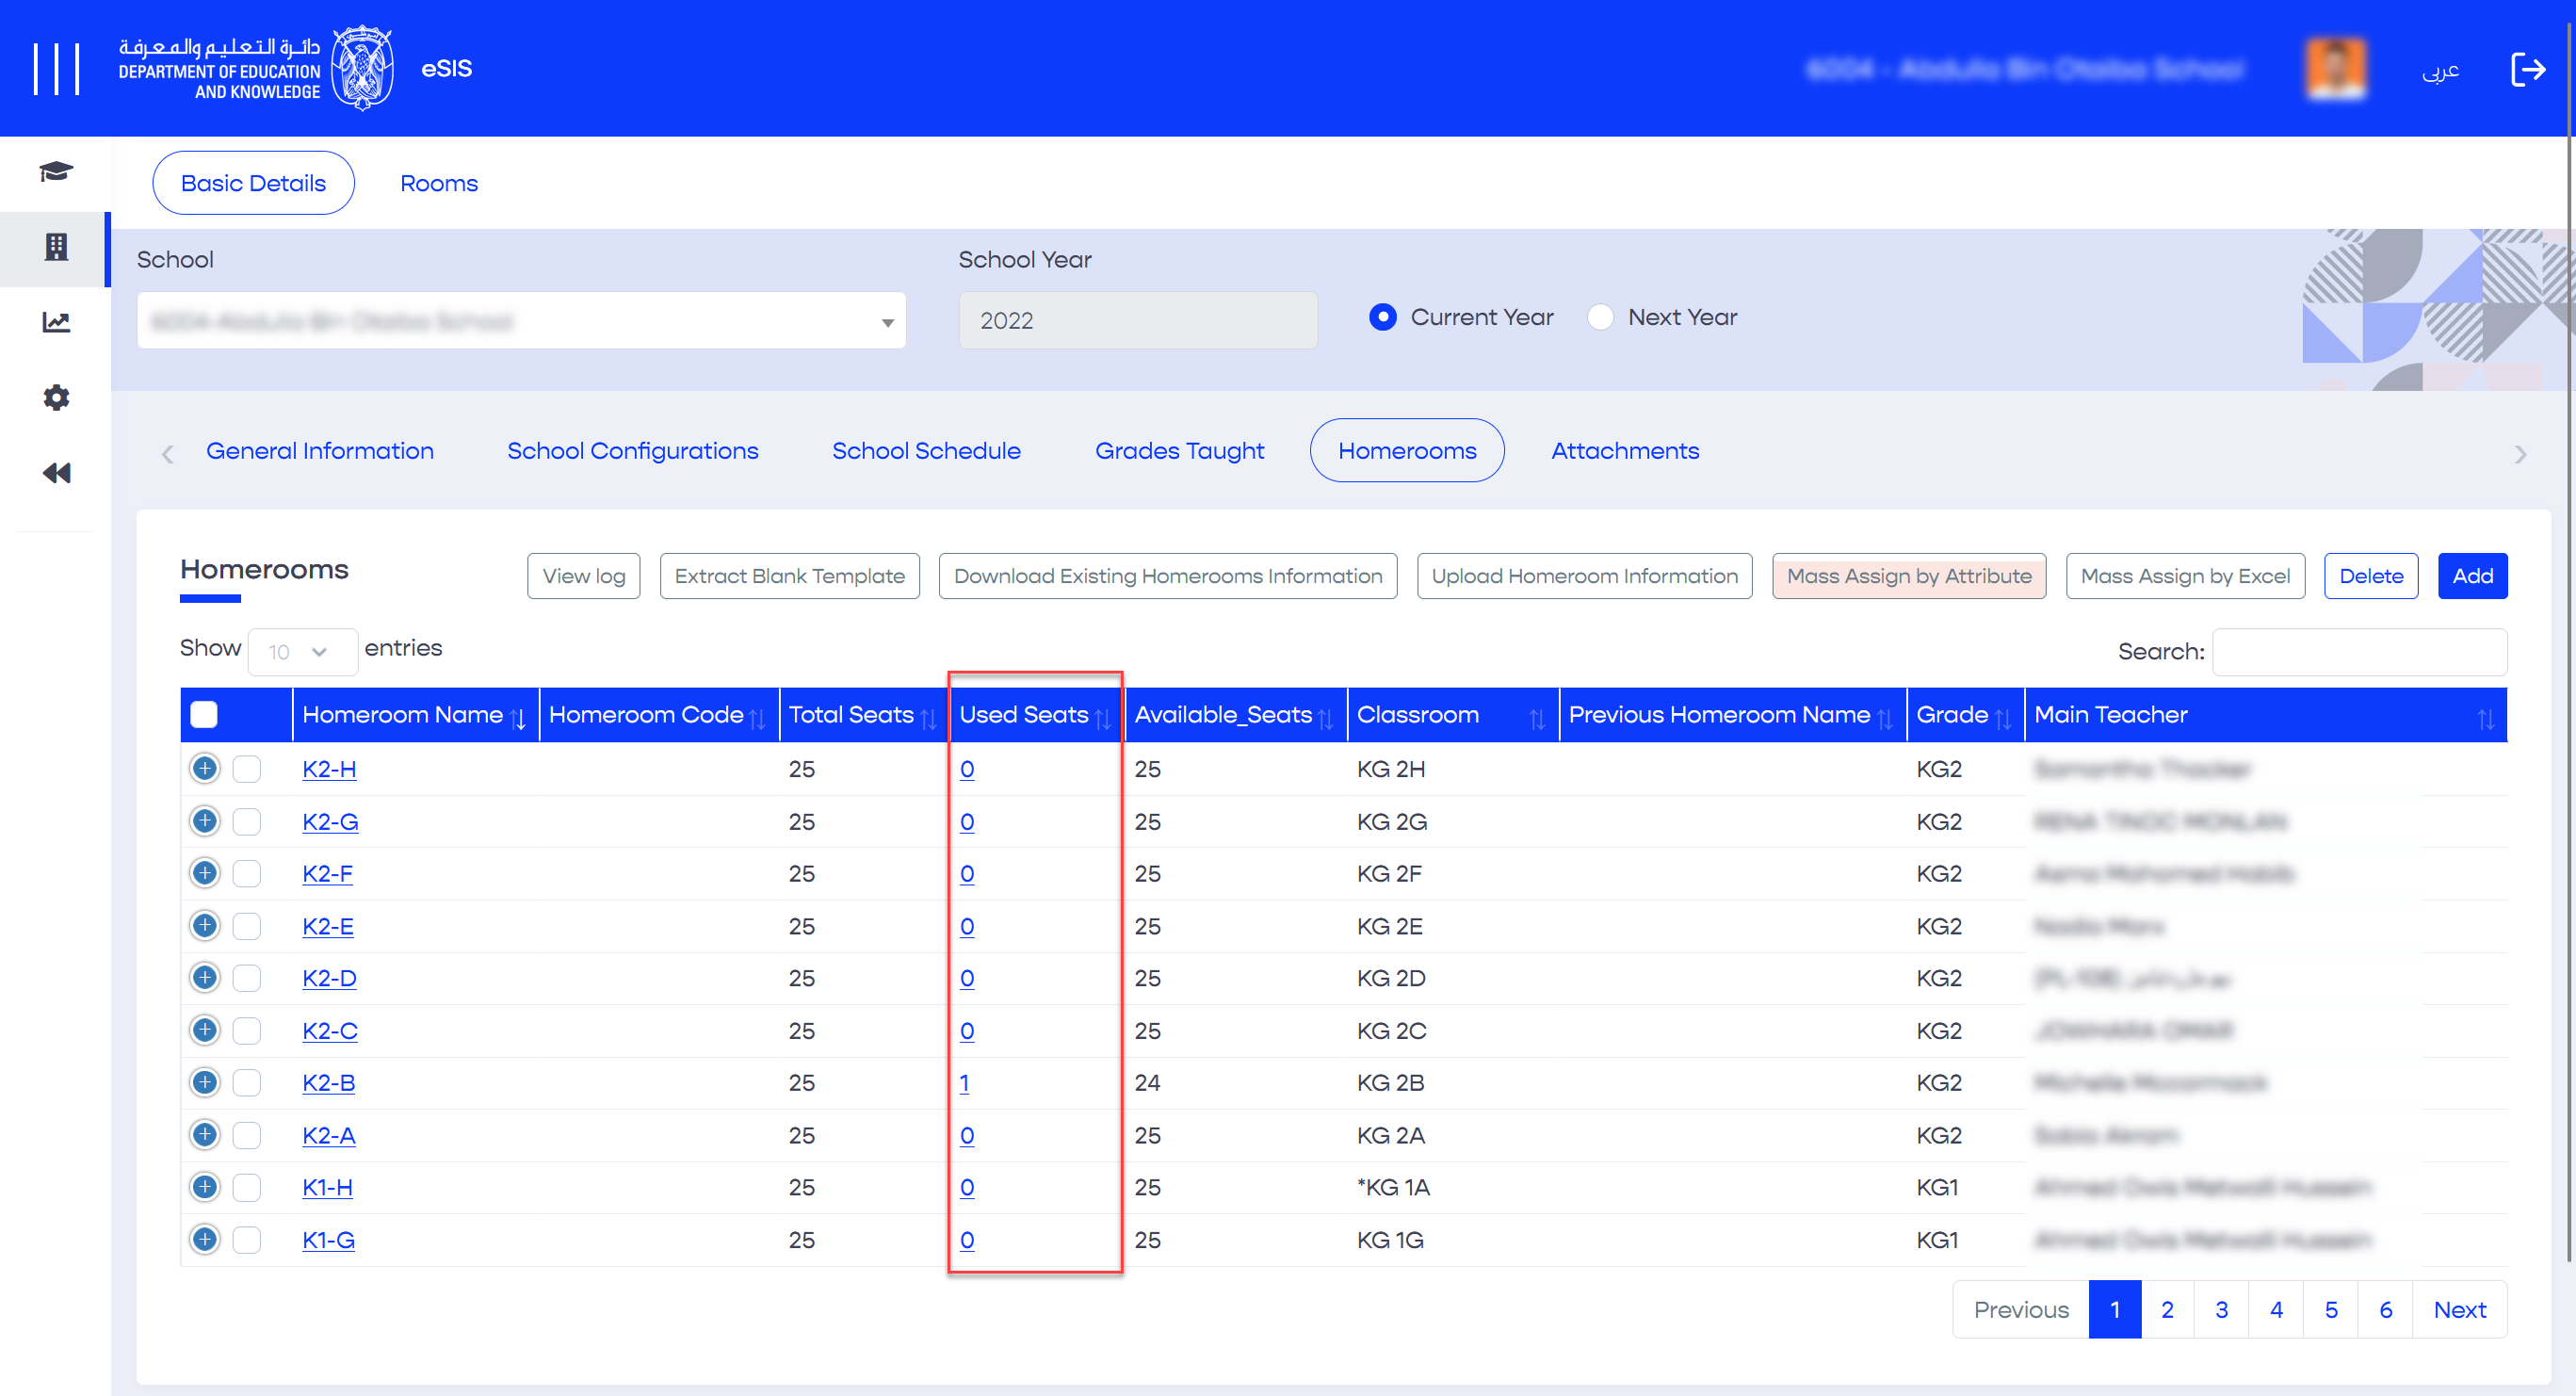Open the chart analytics sidebar icon
Viewport: 2576px width, 1396px height.
click(x=56, y=322)
